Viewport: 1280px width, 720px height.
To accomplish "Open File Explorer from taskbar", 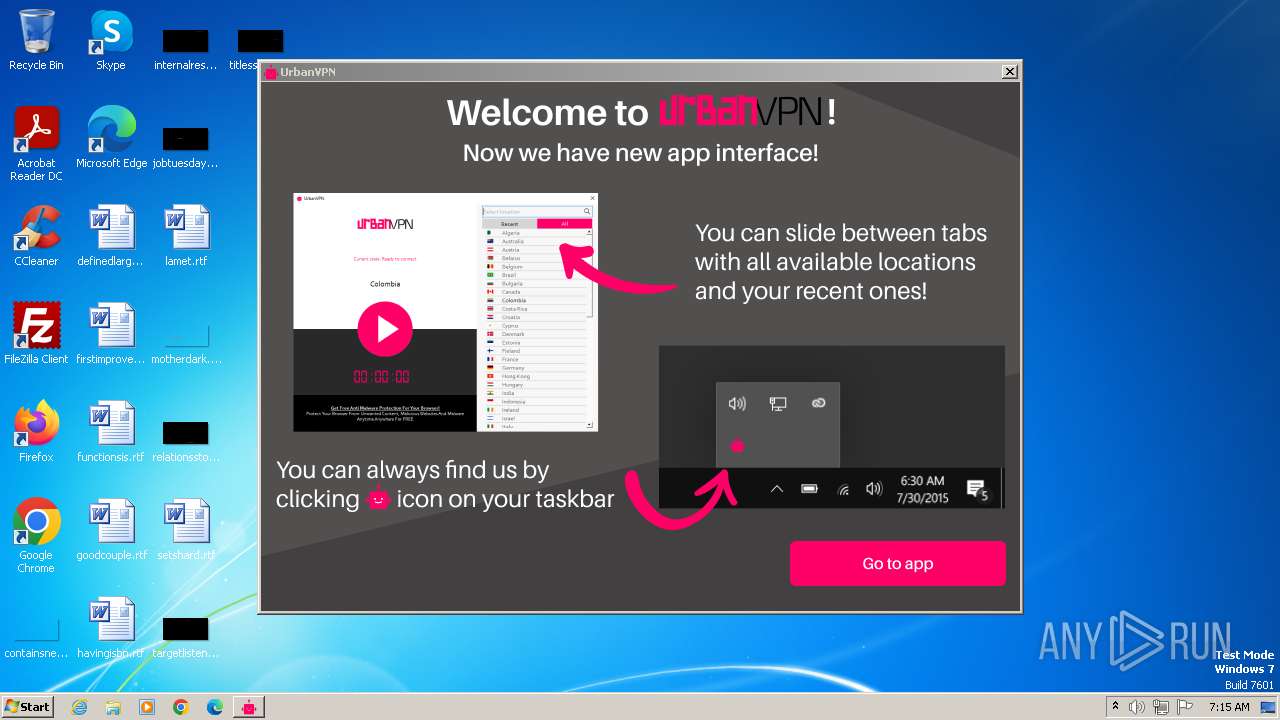I will pyautogui.click(x=113, y=707).
